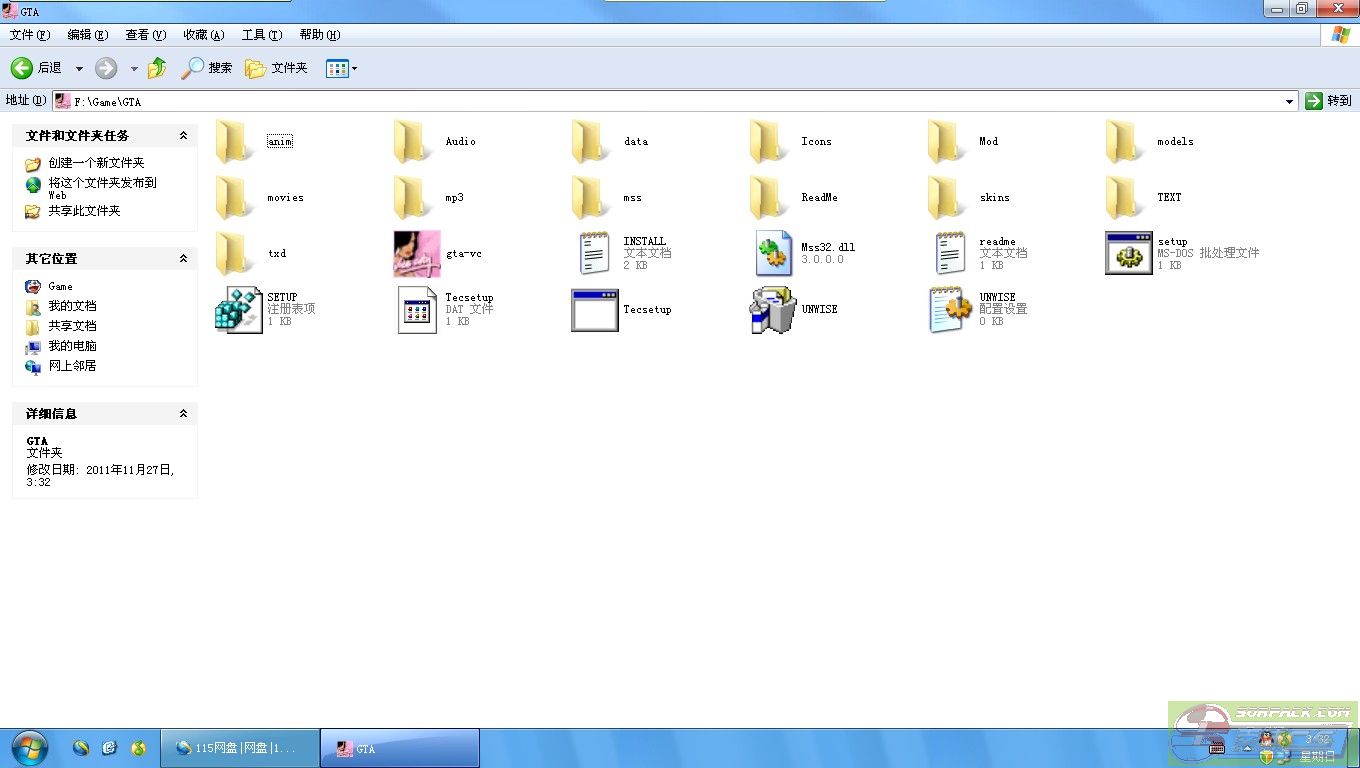
Task: Collapse the 文件和文件夹任务 panel
Action: pyautogui.click(x=183, y=136)
